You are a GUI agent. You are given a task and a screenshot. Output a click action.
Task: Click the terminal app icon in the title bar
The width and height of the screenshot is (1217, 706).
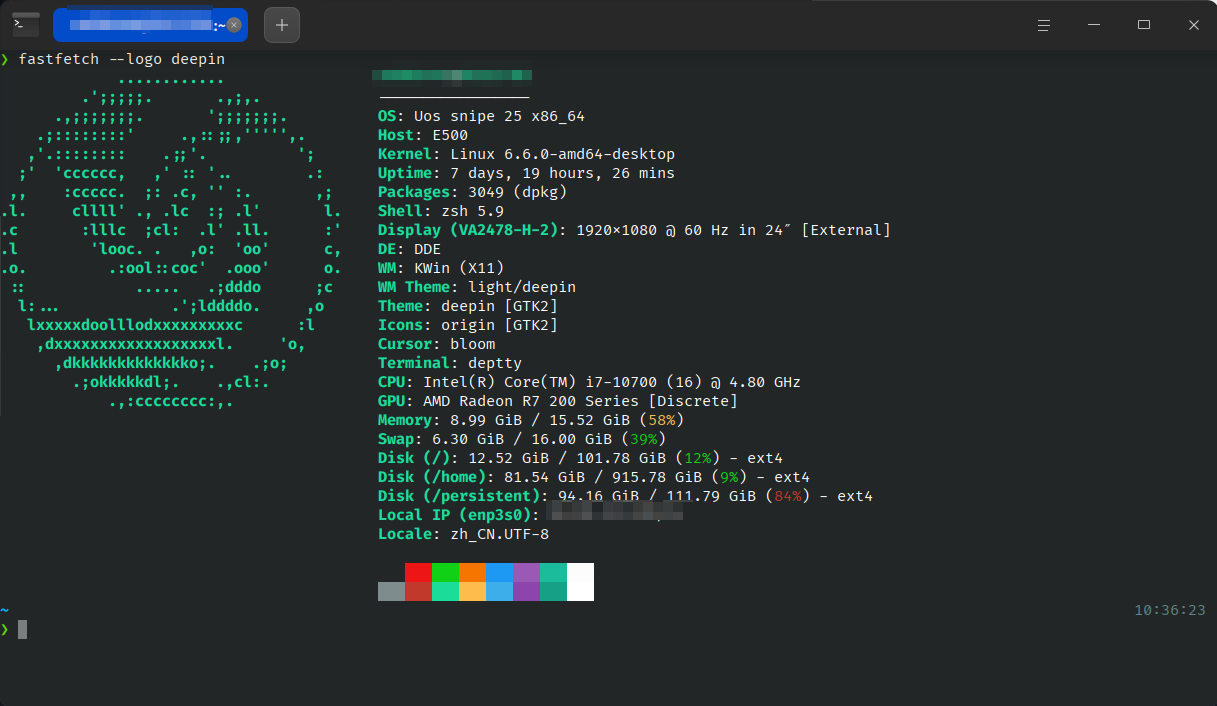coord(26,24)
